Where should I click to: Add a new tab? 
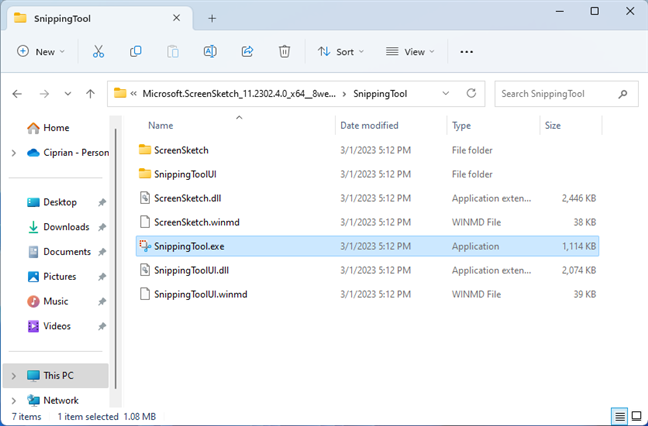[212, 18]
